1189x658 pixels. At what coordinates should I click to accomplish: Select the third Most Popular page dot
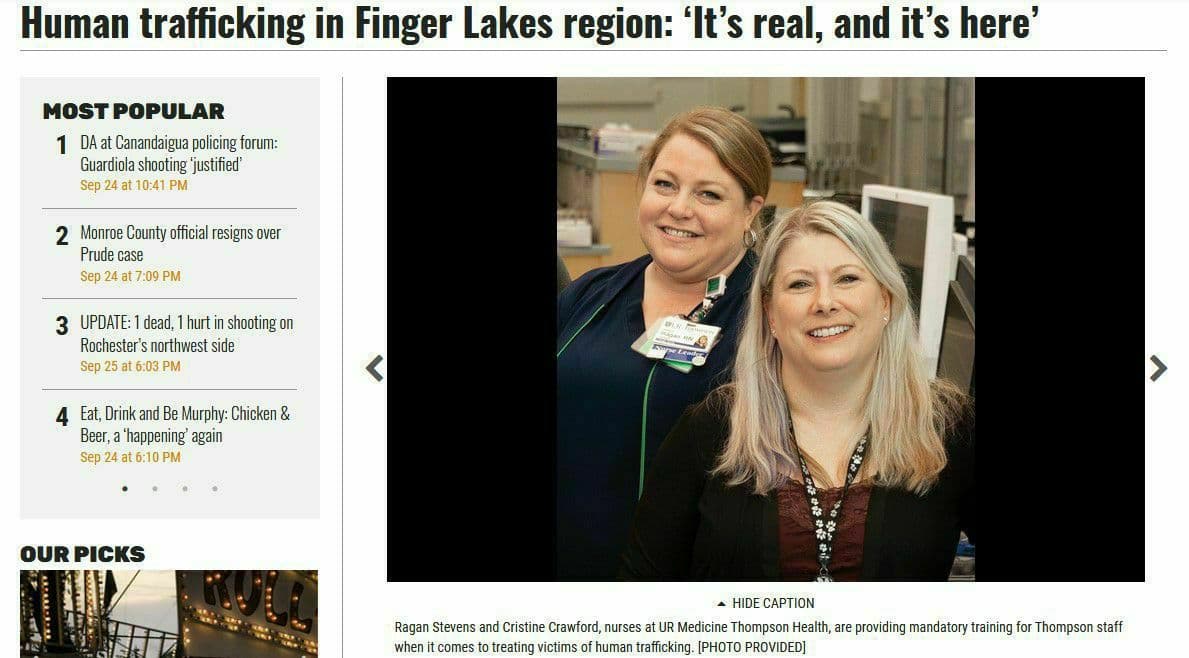coord(185,489)
